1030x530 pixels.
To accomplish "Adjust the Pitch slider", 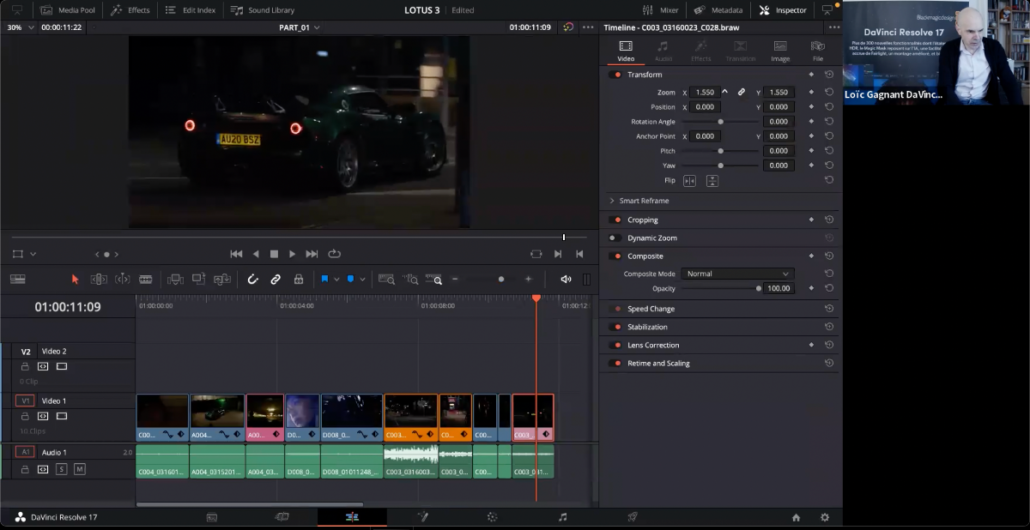I will (x=720, y=150).
